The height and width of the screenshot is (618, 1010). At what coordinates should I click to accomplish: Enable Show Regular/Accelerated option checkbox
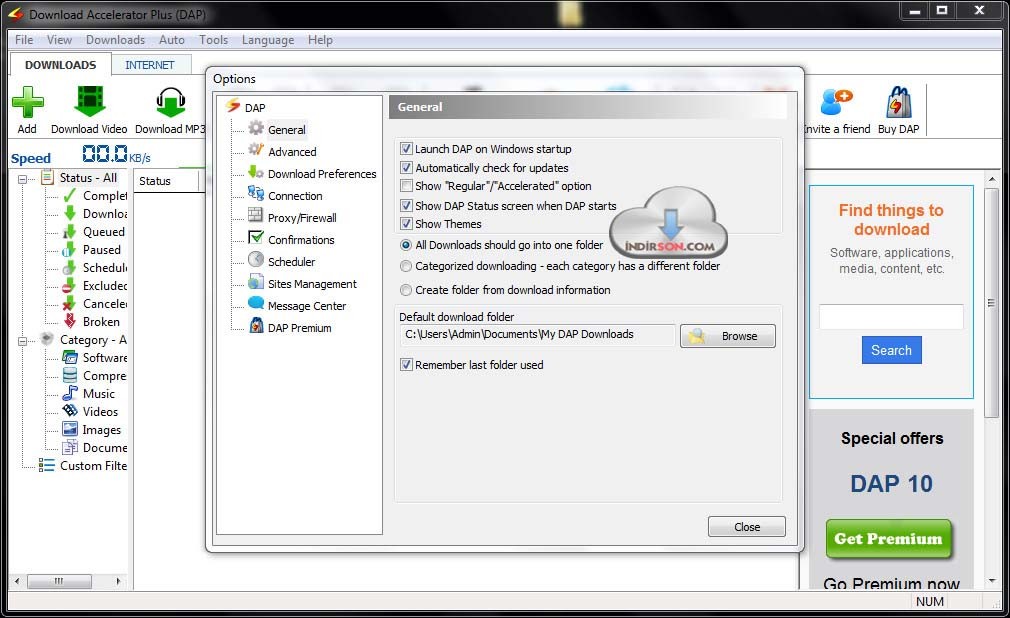coord(406,186)
